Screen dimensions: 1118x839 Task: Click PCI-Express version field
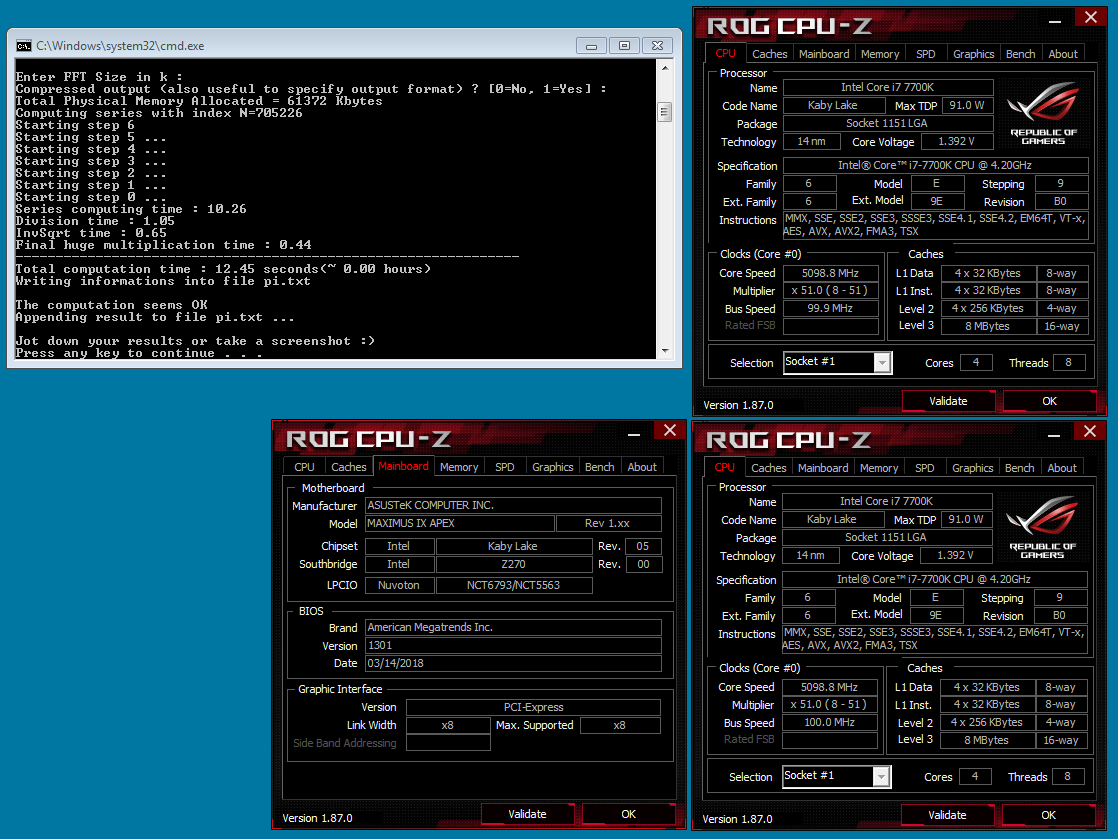533,707
